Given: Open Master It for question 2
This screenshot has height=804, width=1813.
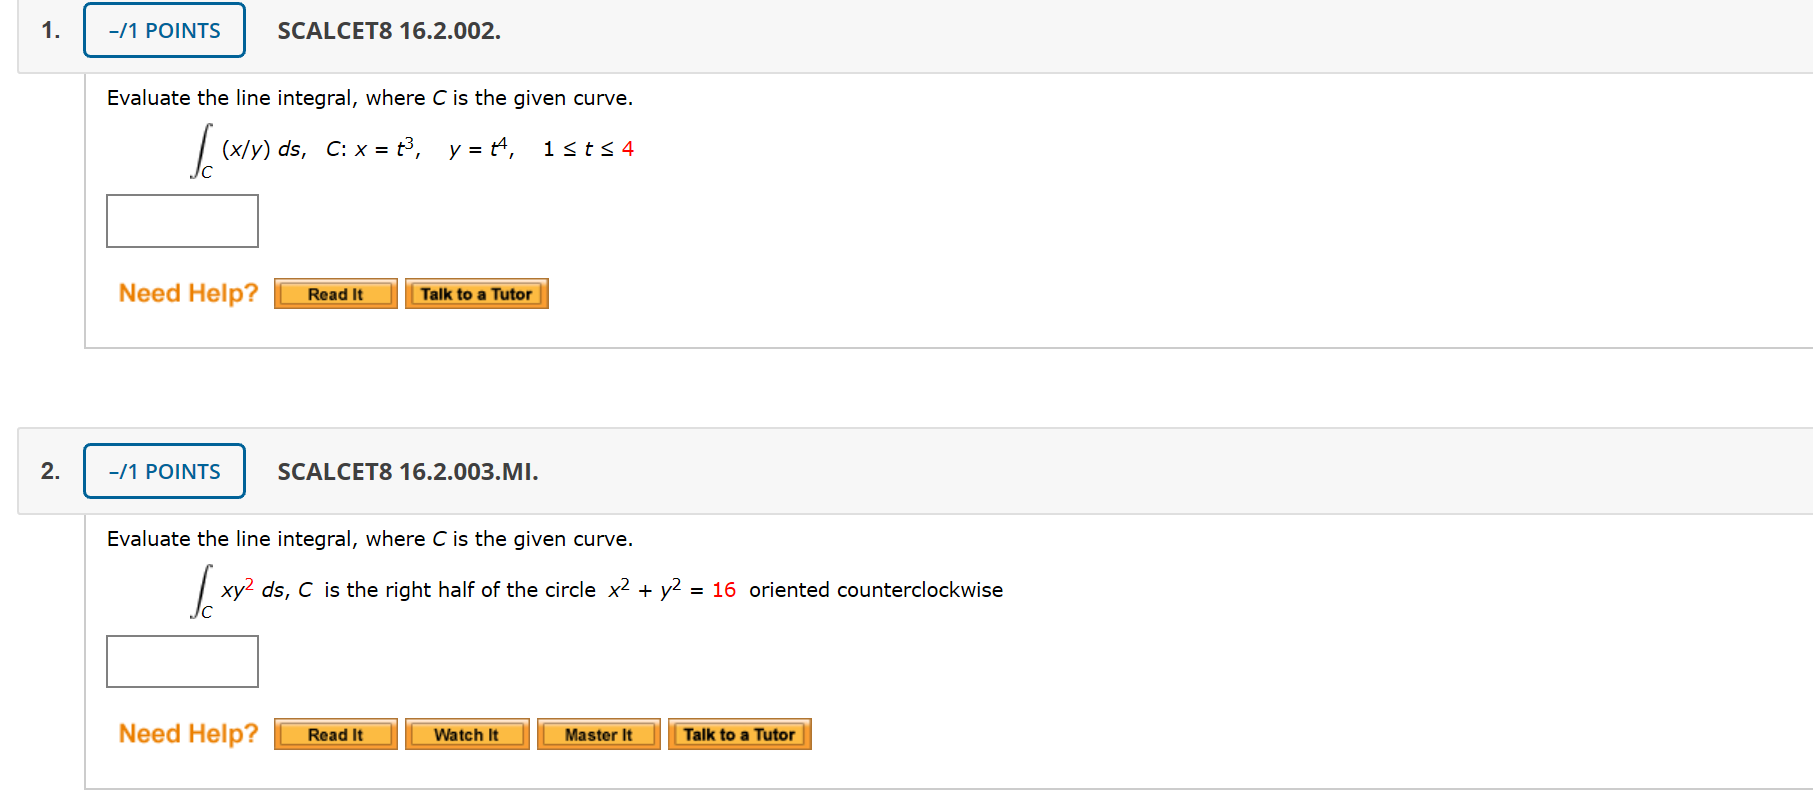Looking at the screenshot, I should pos(598,734).
